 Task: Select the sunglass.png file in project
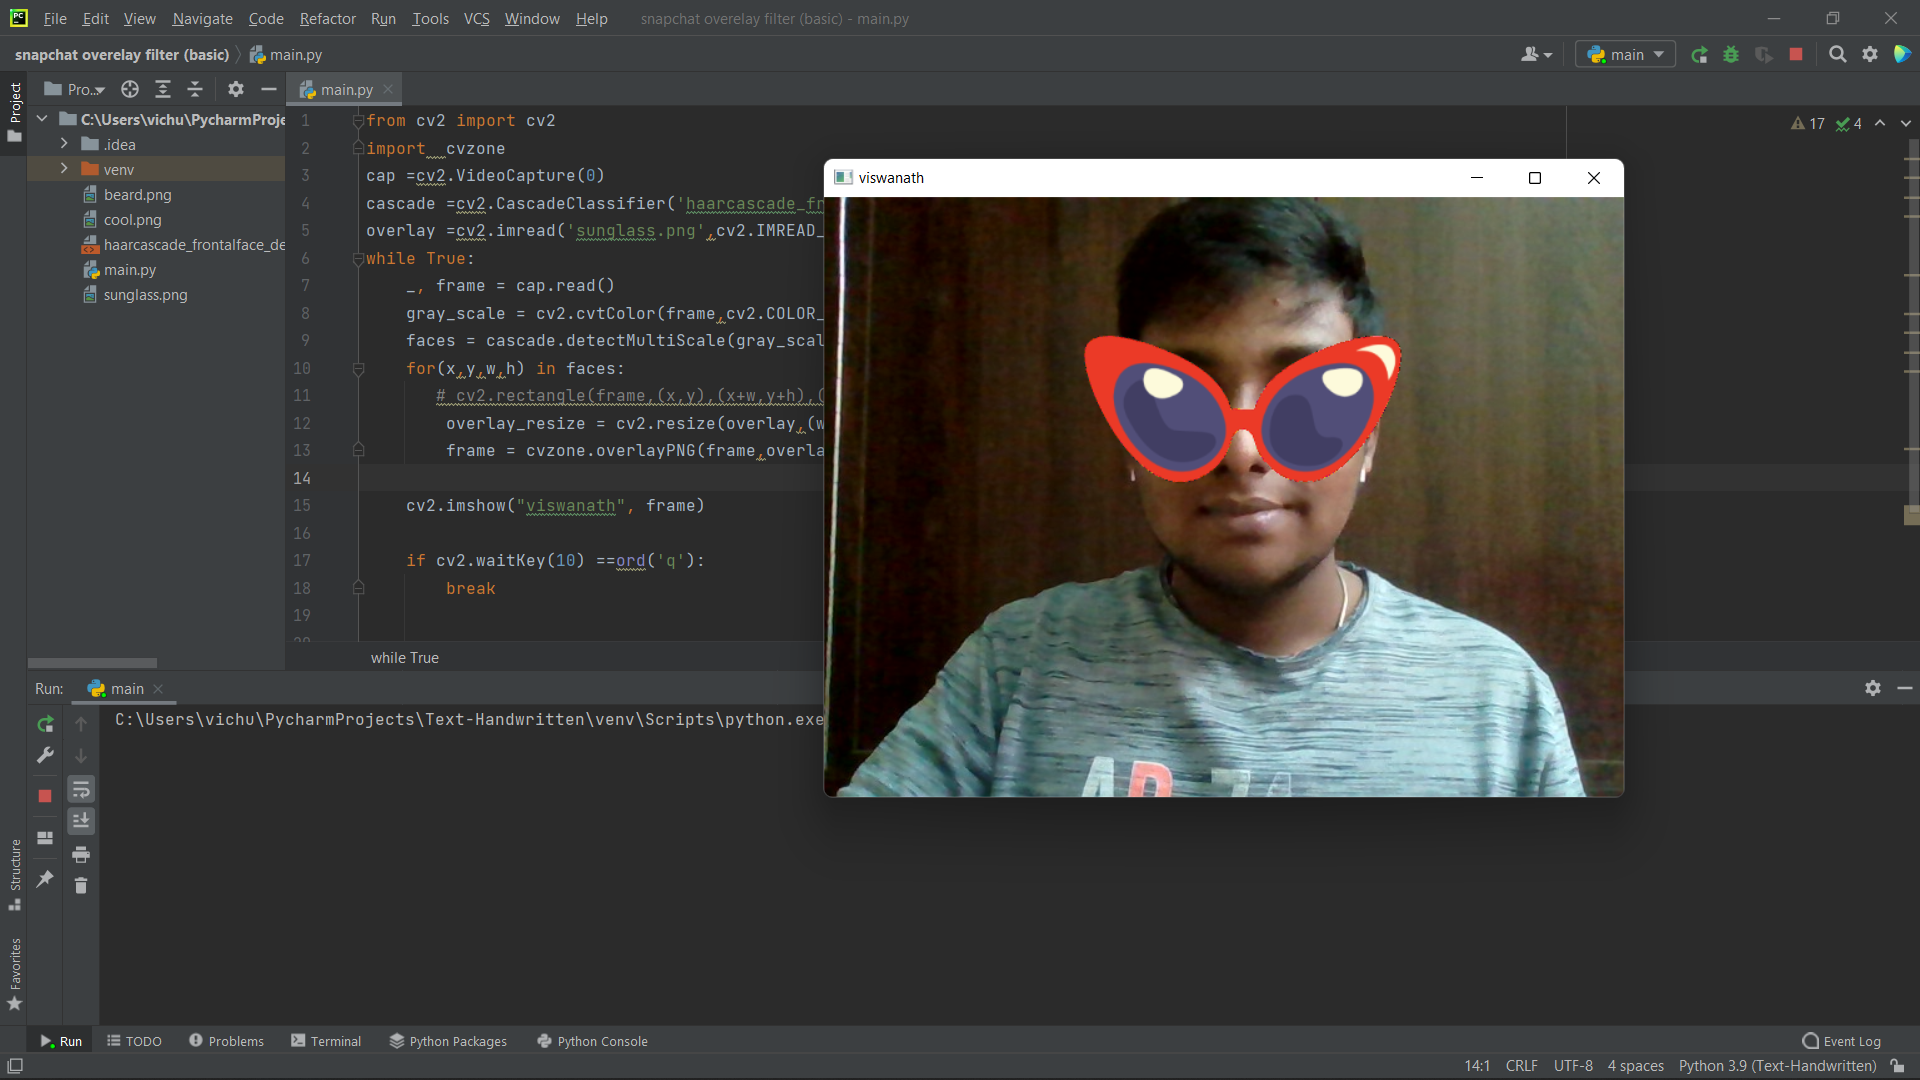pos(144,294)
